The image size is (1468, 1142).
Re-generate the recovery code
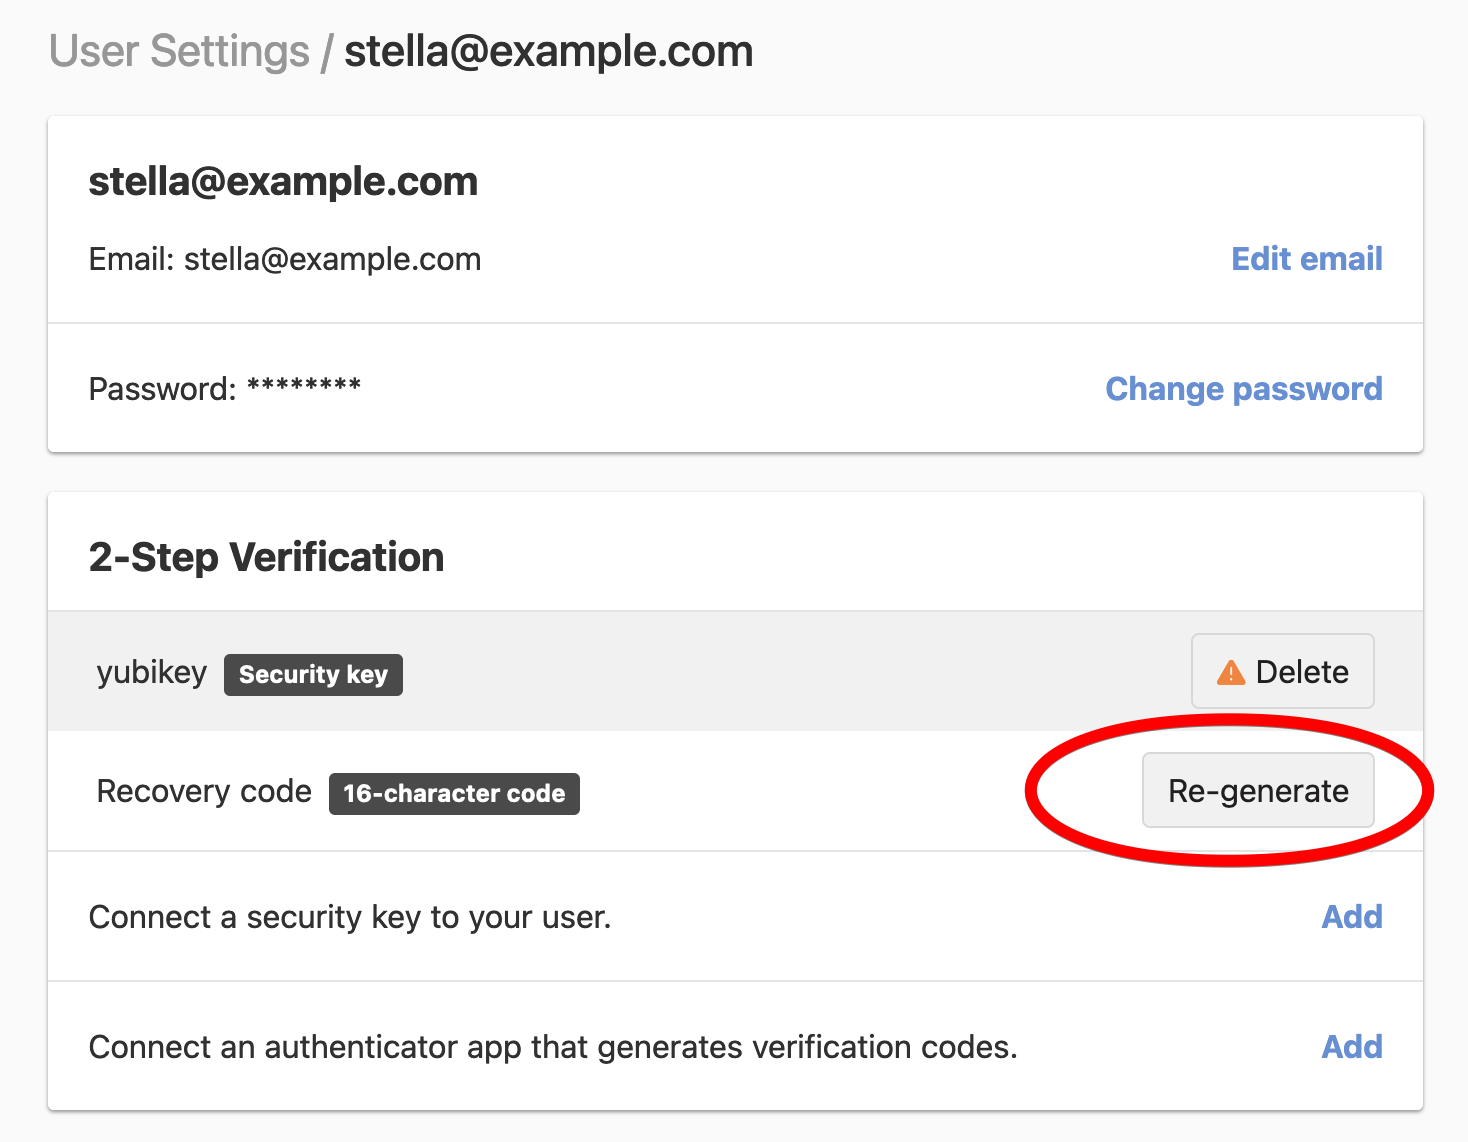click(1258, 791)
